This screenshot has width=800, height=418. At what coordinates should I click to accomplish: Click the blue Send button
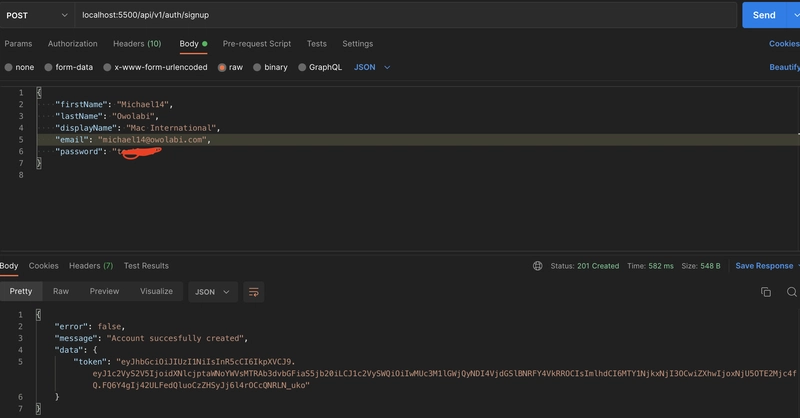point(764,15)
